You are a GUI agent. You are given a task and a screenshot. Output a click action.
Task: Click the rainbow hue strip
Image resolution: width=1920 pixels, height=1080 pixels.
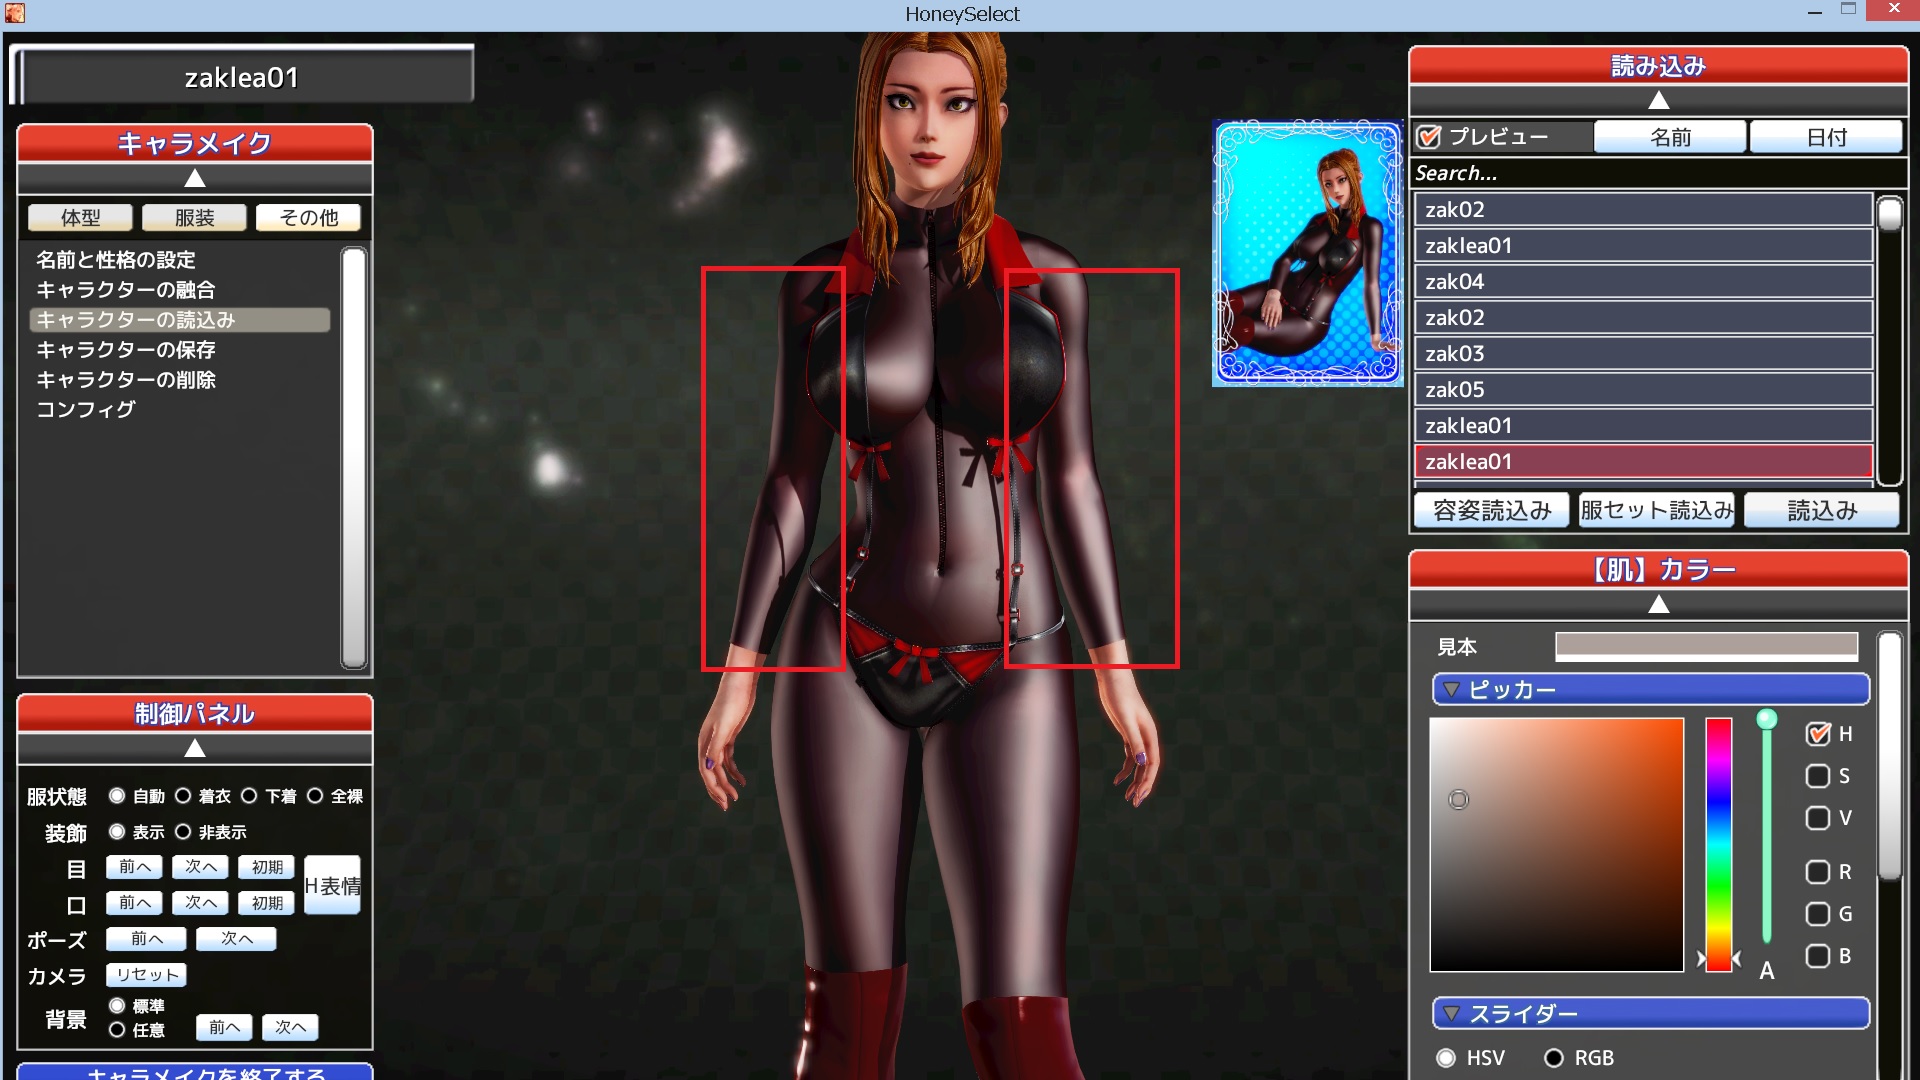point(1718,845)
